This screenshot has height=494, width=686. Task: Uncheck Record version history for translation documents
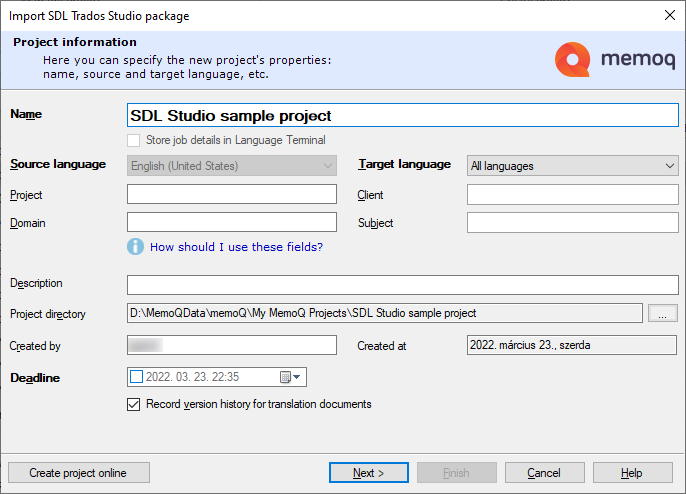pos(134,405)
